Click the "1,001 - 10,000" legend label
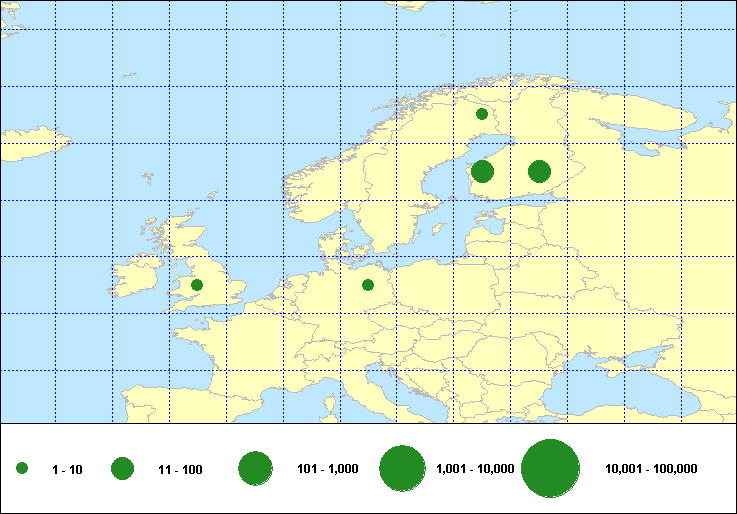This screenshot has width=737, height=514. click(476, 469)
